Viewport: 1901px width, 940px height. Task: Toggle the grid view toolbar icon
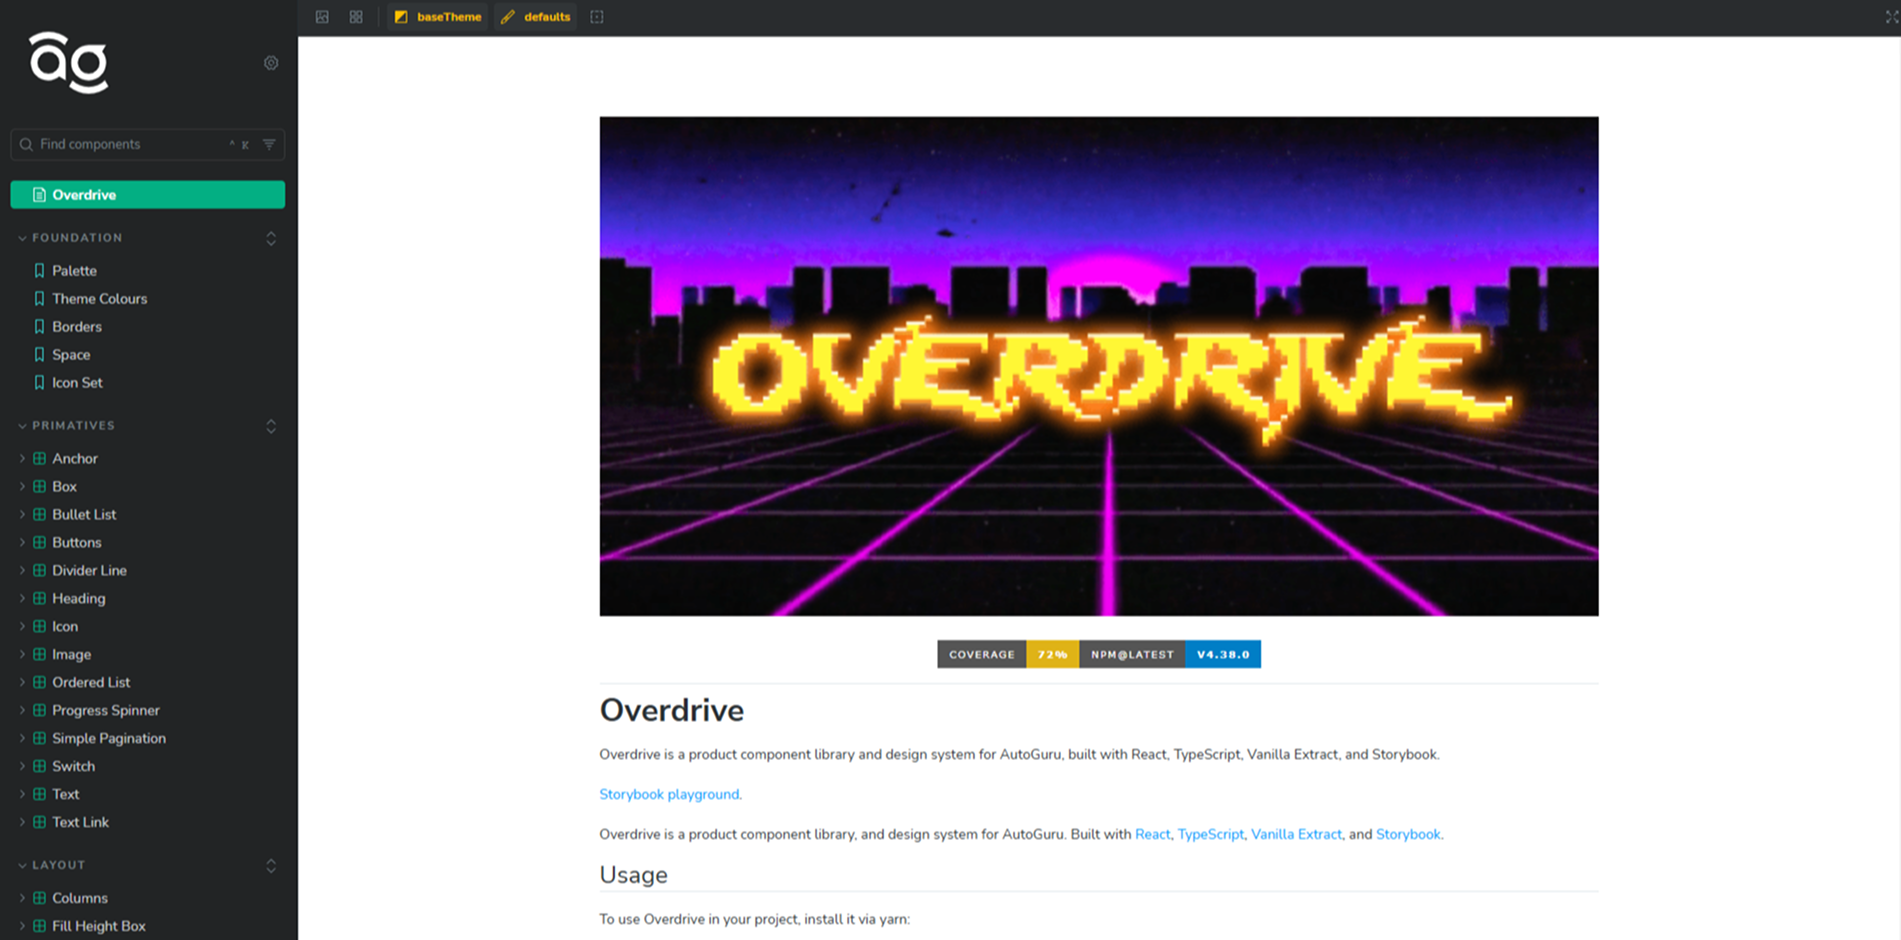pos(356,17)
